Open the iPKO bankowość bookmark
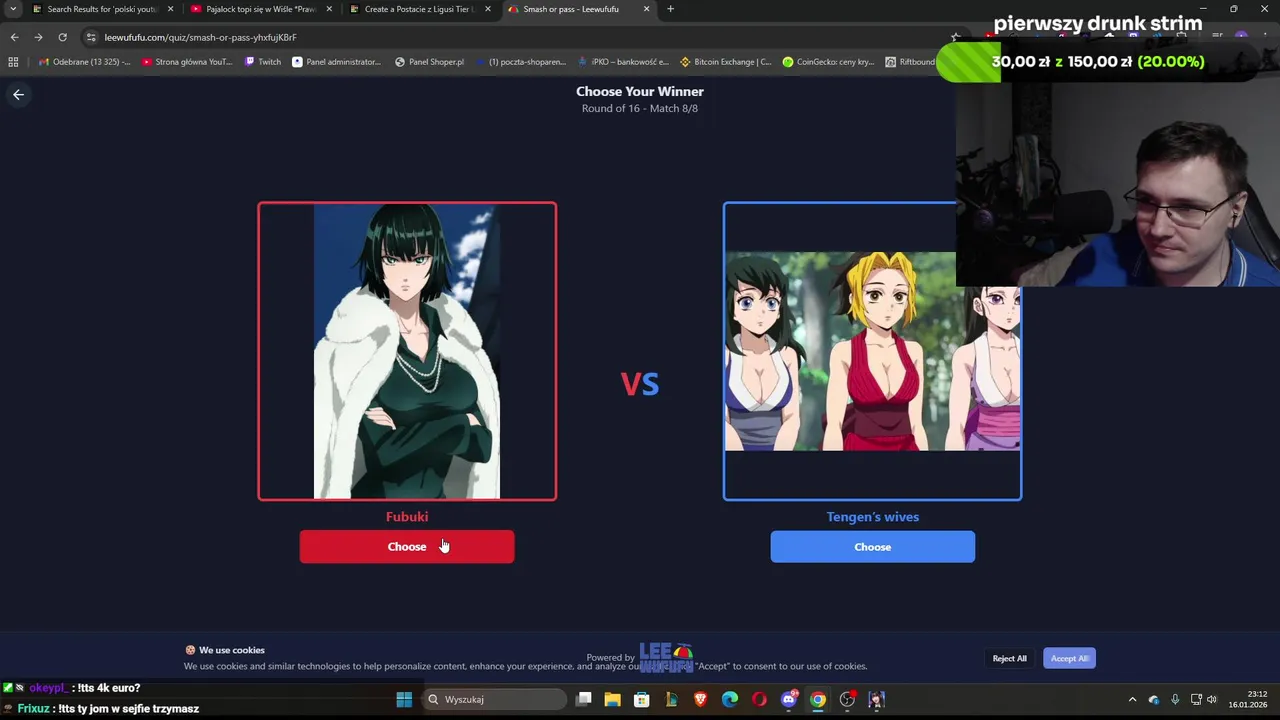The image size is (1280, 720). [624, 62]
